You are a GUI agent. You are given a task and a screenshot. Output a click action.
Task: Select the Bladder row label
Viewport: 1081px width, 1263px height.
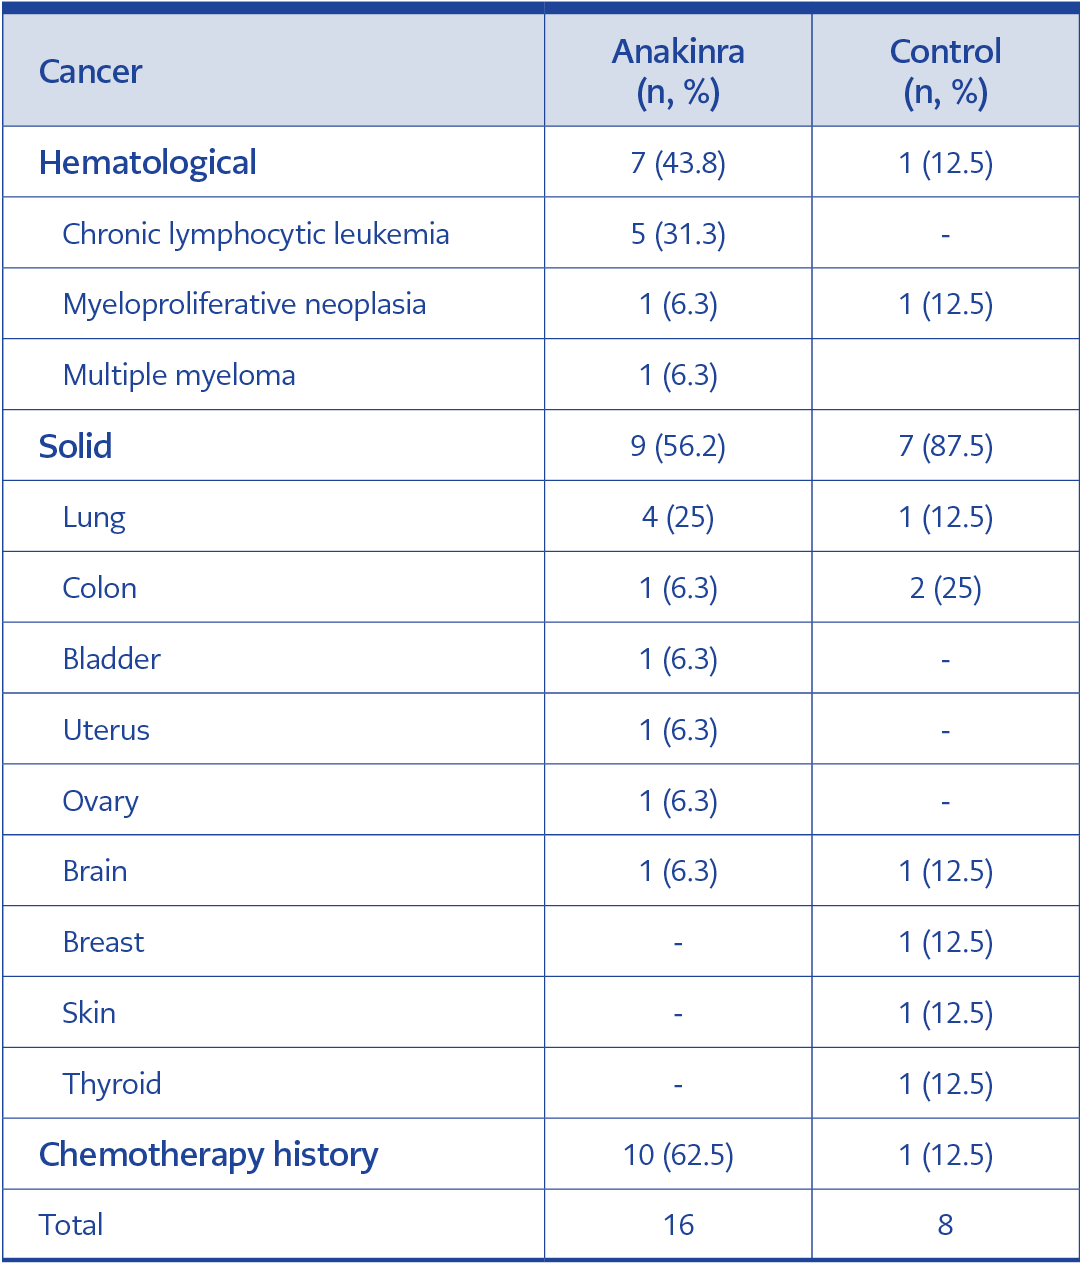[x=112, y=659]
